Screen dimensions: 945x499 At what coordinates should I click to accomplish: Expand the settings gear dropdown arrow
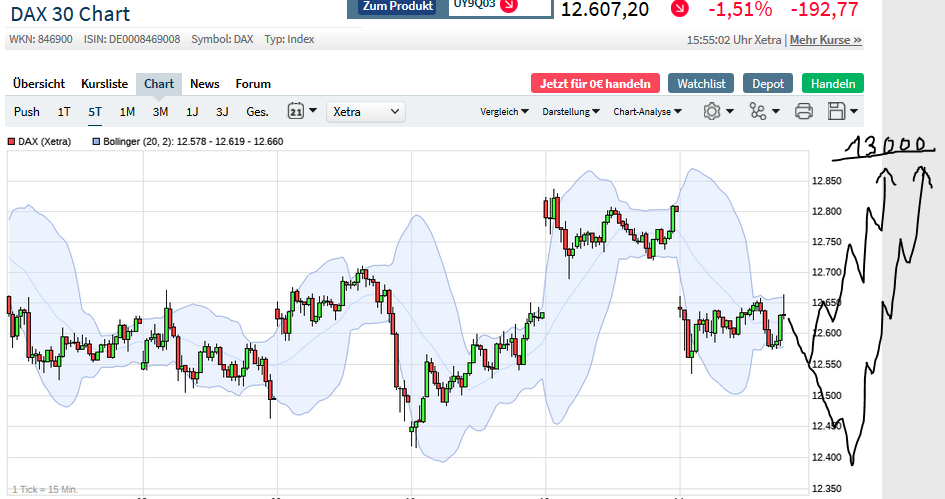(x=730, y=111)
